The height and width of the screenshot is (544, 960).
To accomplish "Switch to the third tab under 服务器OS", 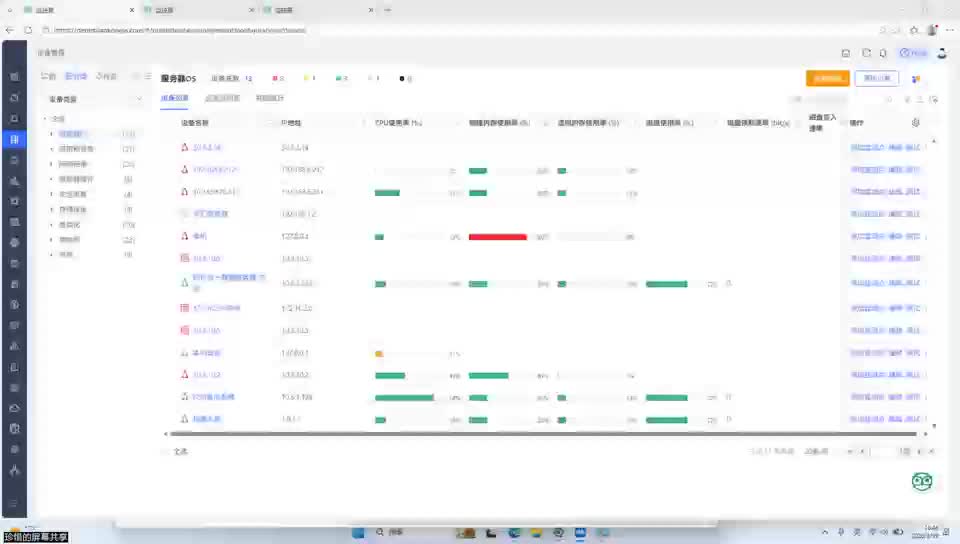I will click(269, 99).
